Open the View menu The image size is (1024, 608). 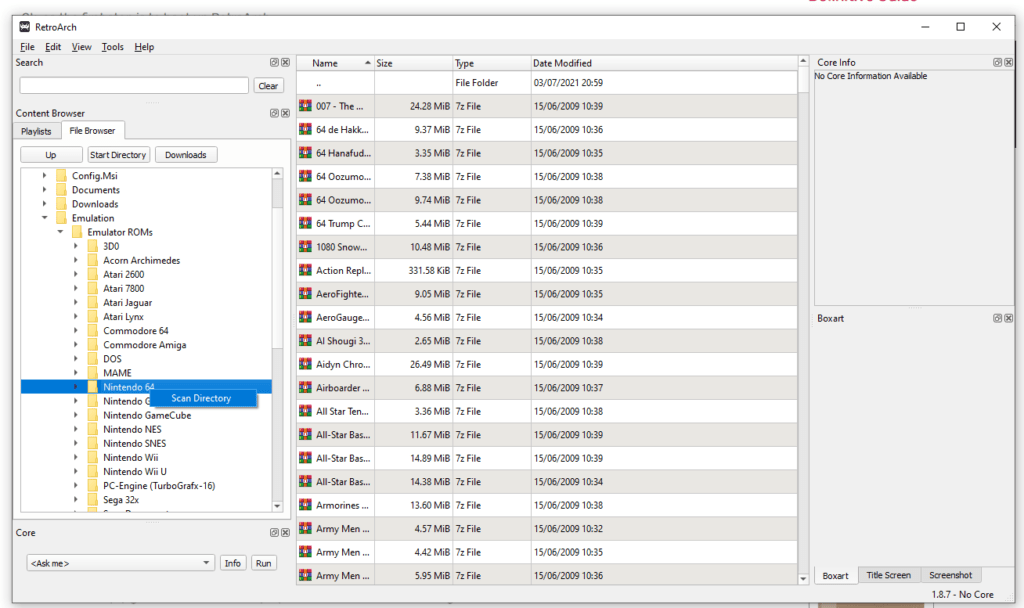[82, 47]
